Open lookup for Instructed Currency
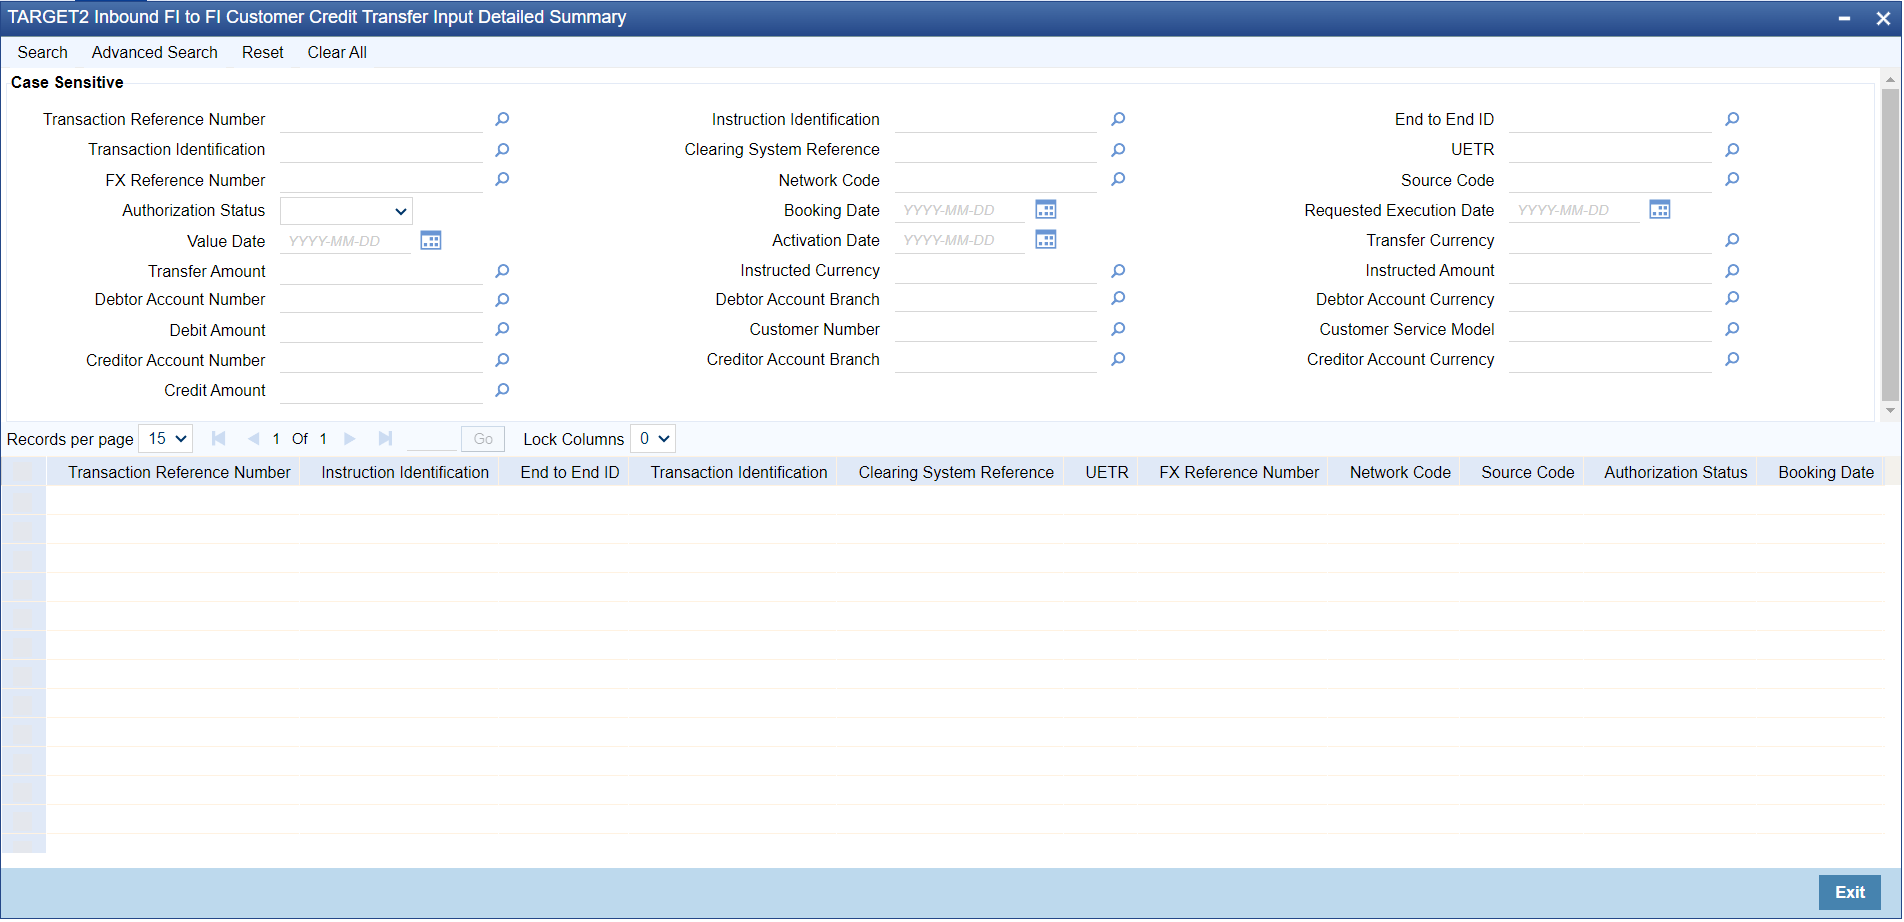This screenshot has height=922, width=1904. click(1118, 272)
